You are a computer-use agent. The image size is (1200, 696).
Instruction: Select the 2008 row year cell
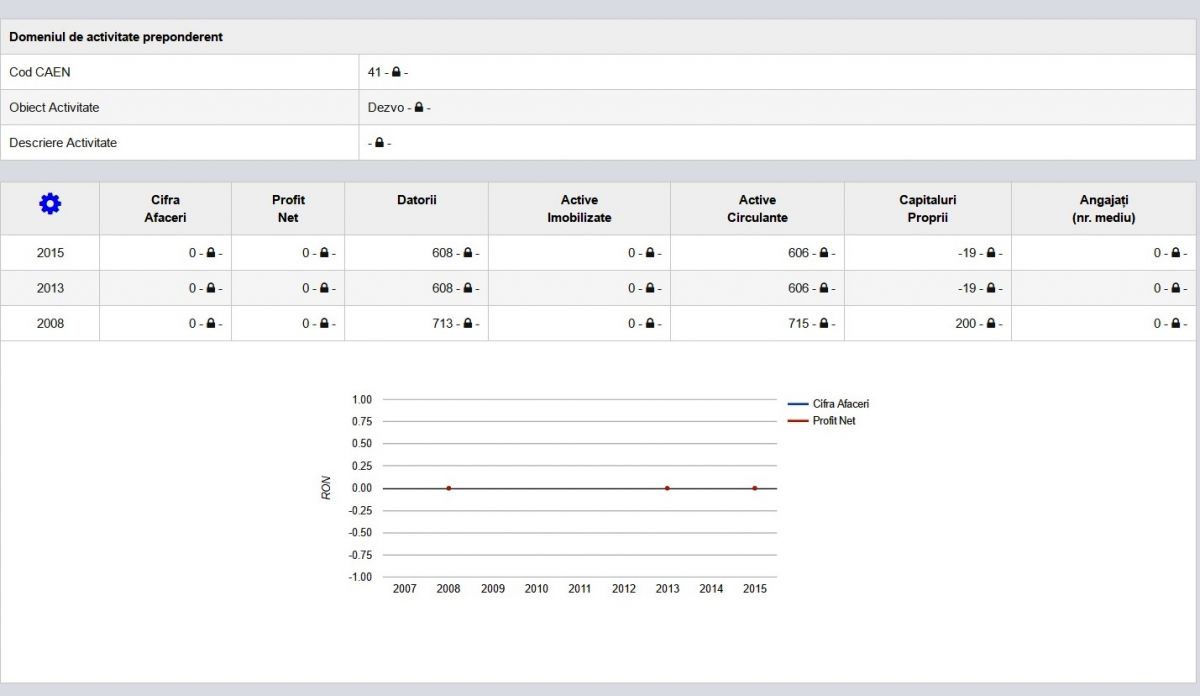tap(50, 323)
